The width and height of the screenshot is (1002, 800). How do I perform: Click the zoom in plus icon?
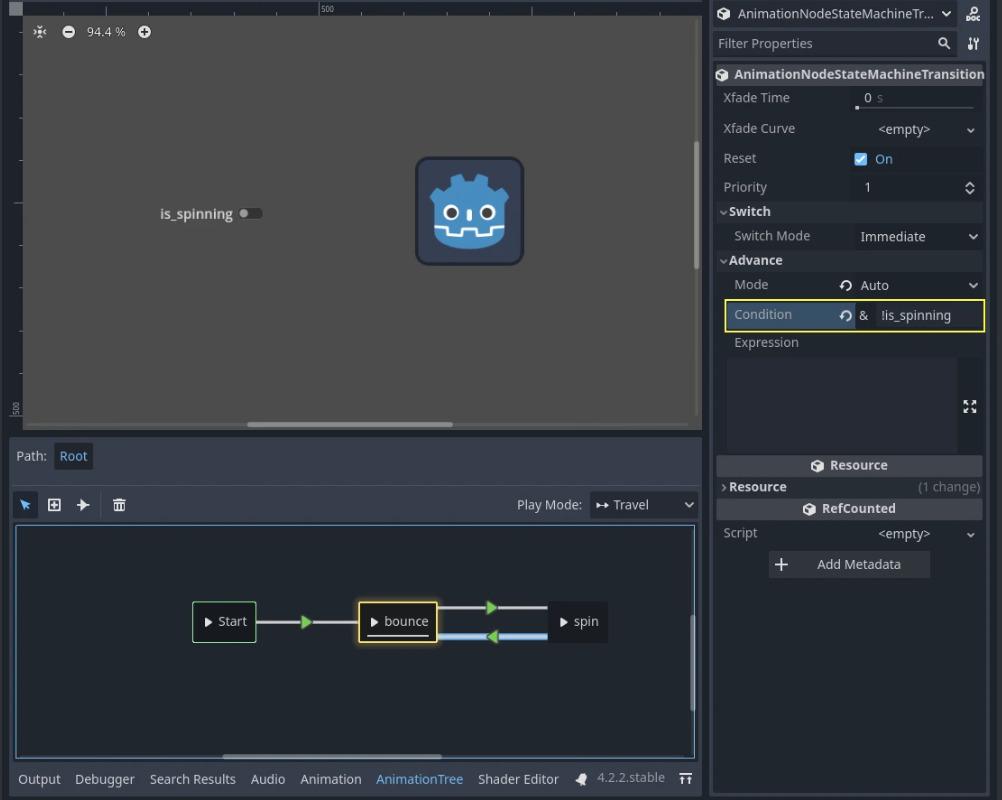click(144, 32)
